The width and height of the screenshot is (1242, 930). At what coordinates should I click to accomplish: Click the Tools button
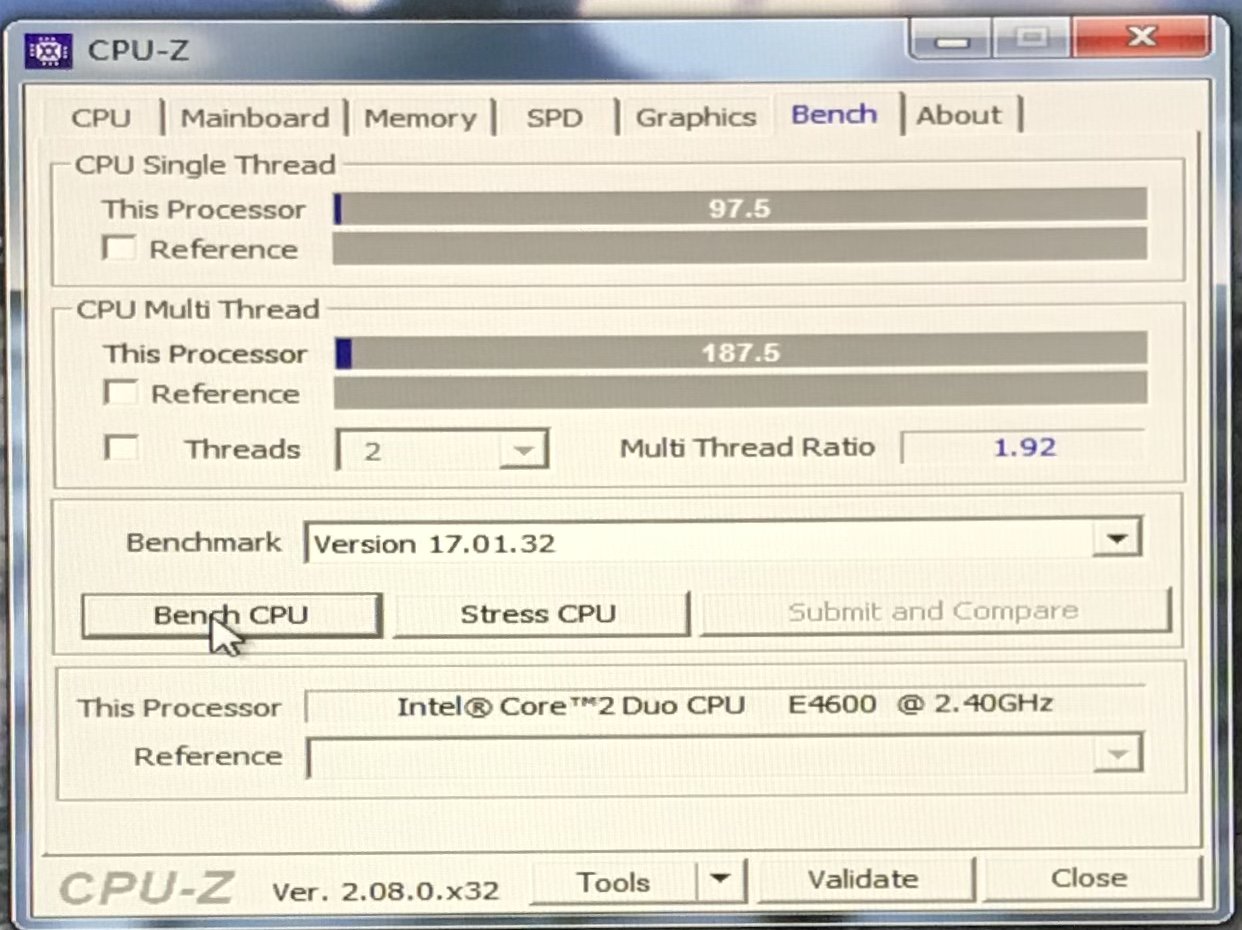pyautogui.click(x=613, y=882)
